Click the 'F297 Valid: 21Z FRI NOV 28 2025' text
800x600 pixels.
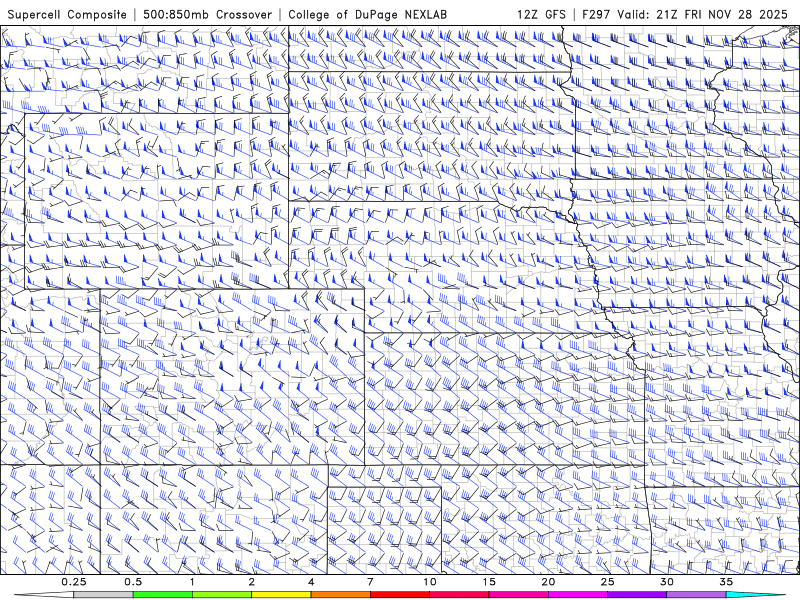click(x=685, y=14)
